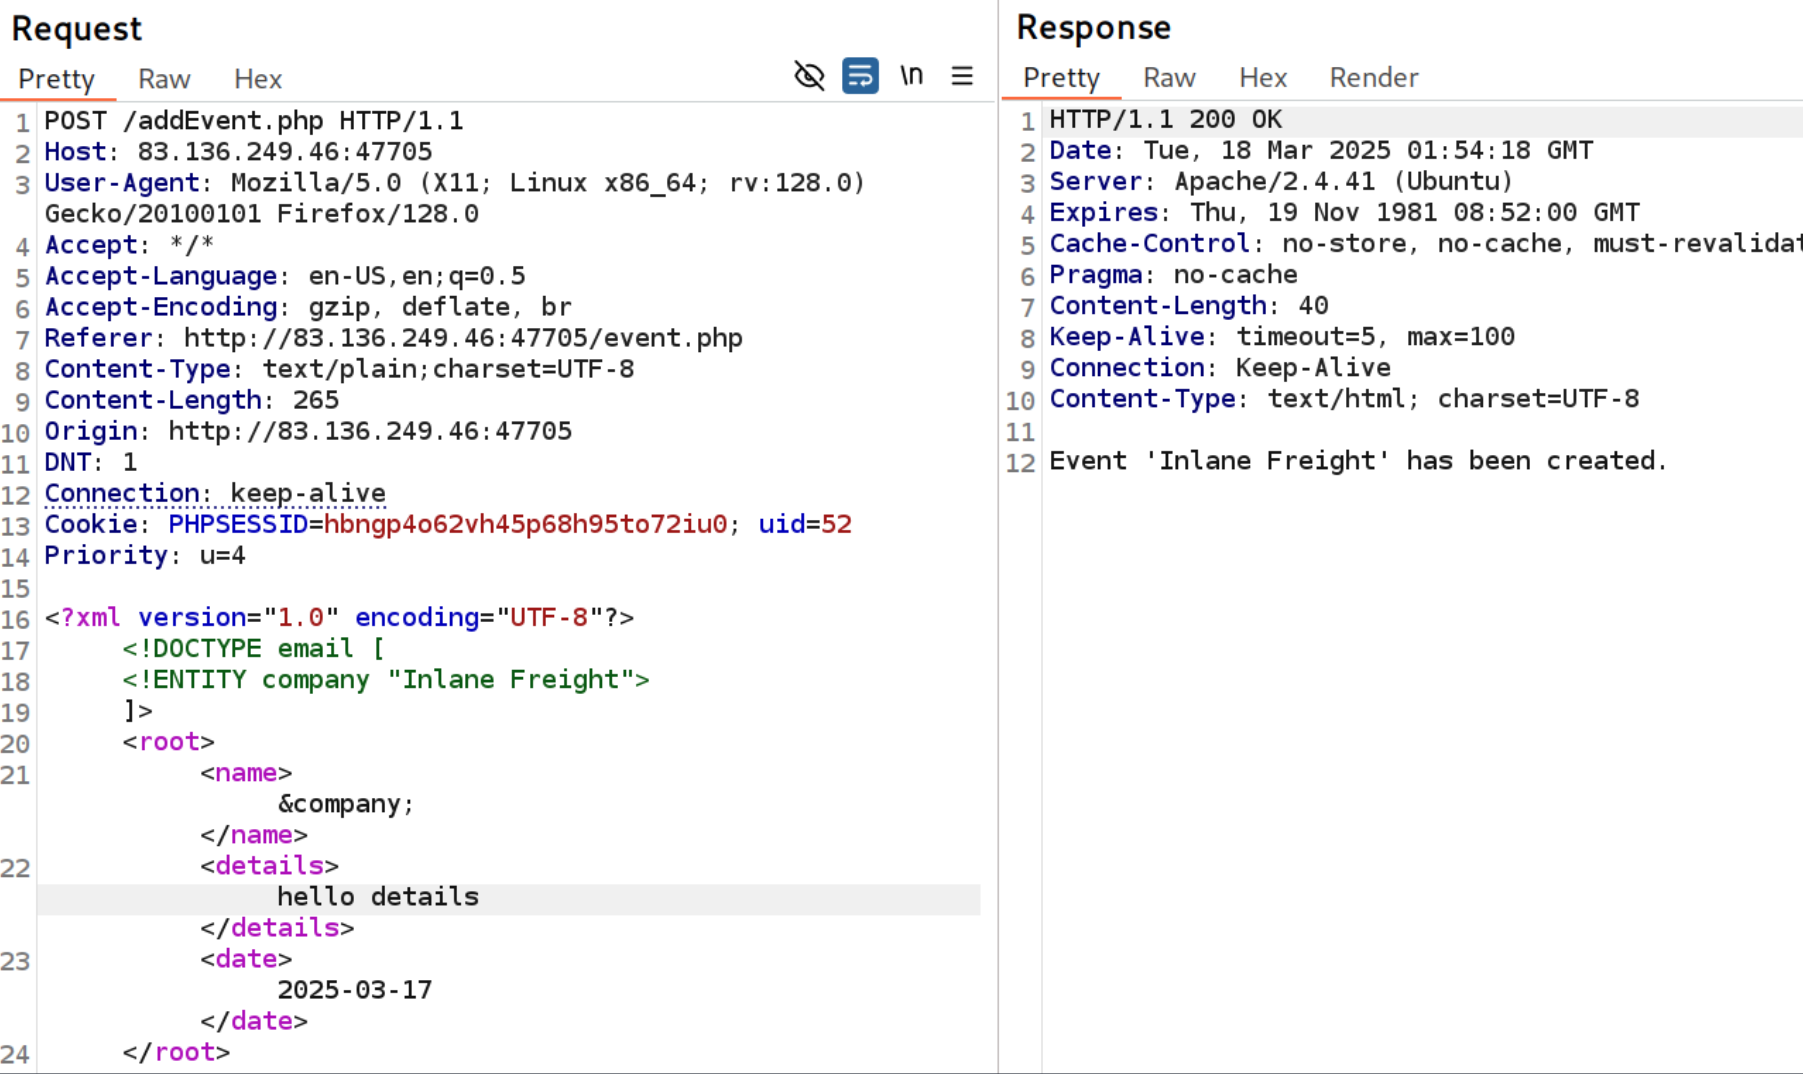Click the ENTITY company declaration line
Viewport: 1803px width, 1074px height.
(x=385, y=680)
